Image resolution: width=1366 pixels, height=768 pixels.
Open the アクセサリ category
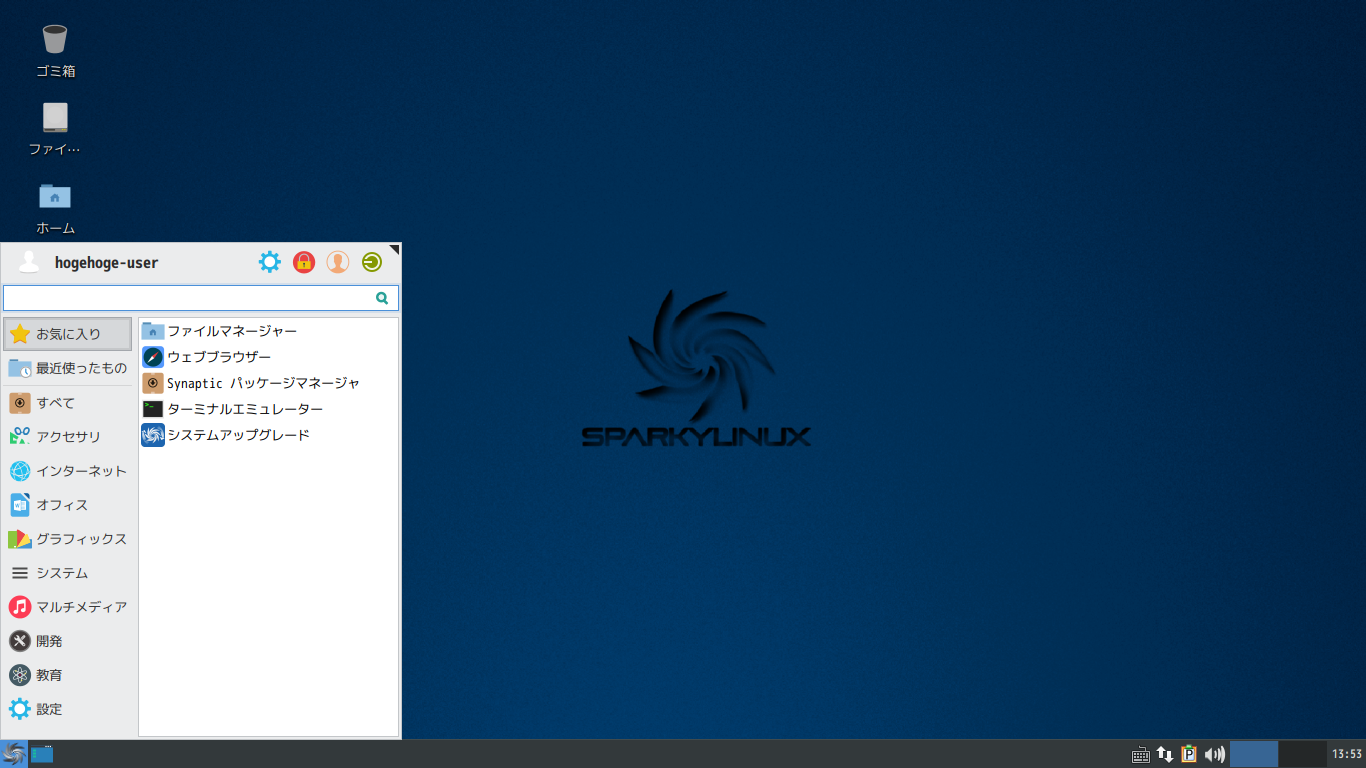[68, 437]
